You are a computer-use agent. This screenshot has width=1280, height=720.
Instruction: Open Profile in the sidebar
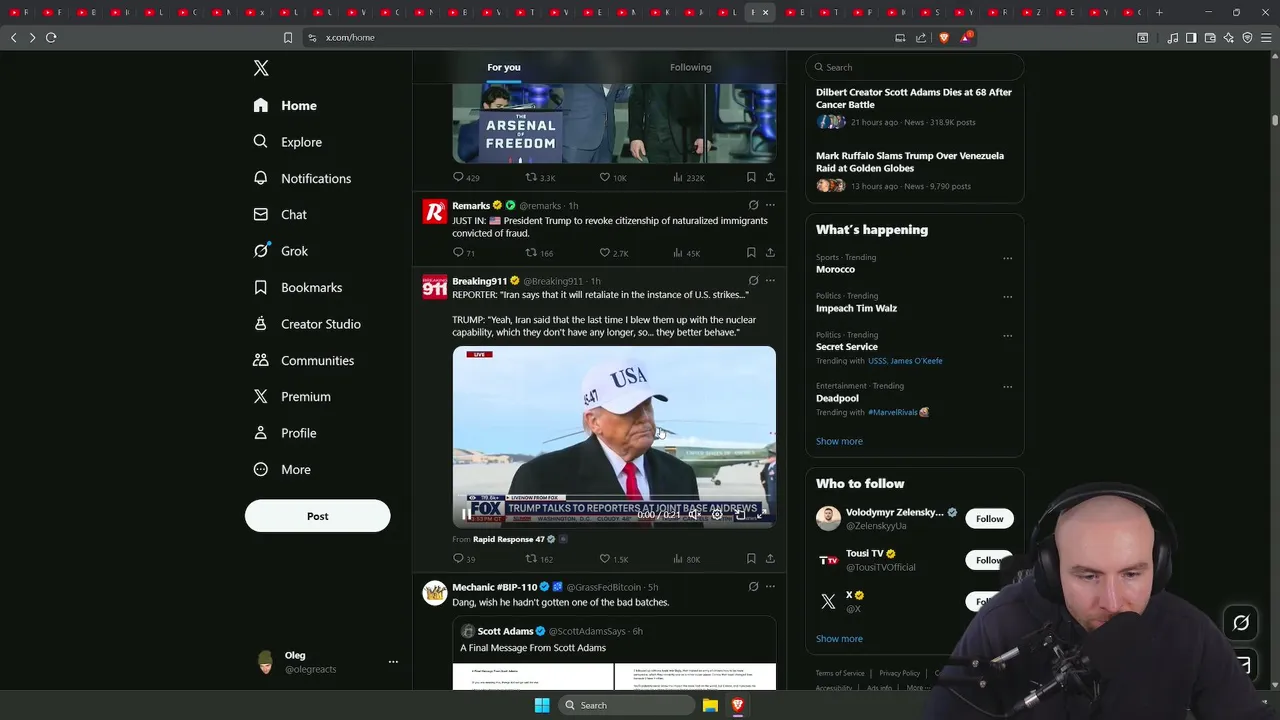click(285, 433)
